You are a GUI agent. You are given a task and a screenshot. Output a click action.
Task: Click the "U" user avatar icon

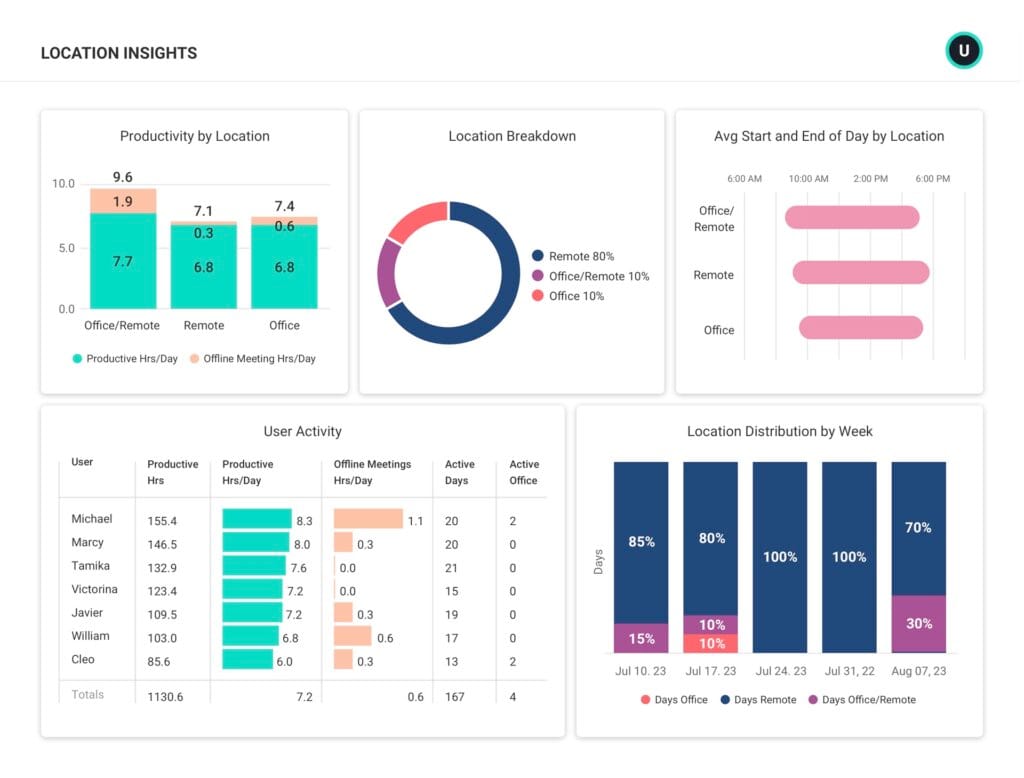pyautogui.click(x=963, y=49)
